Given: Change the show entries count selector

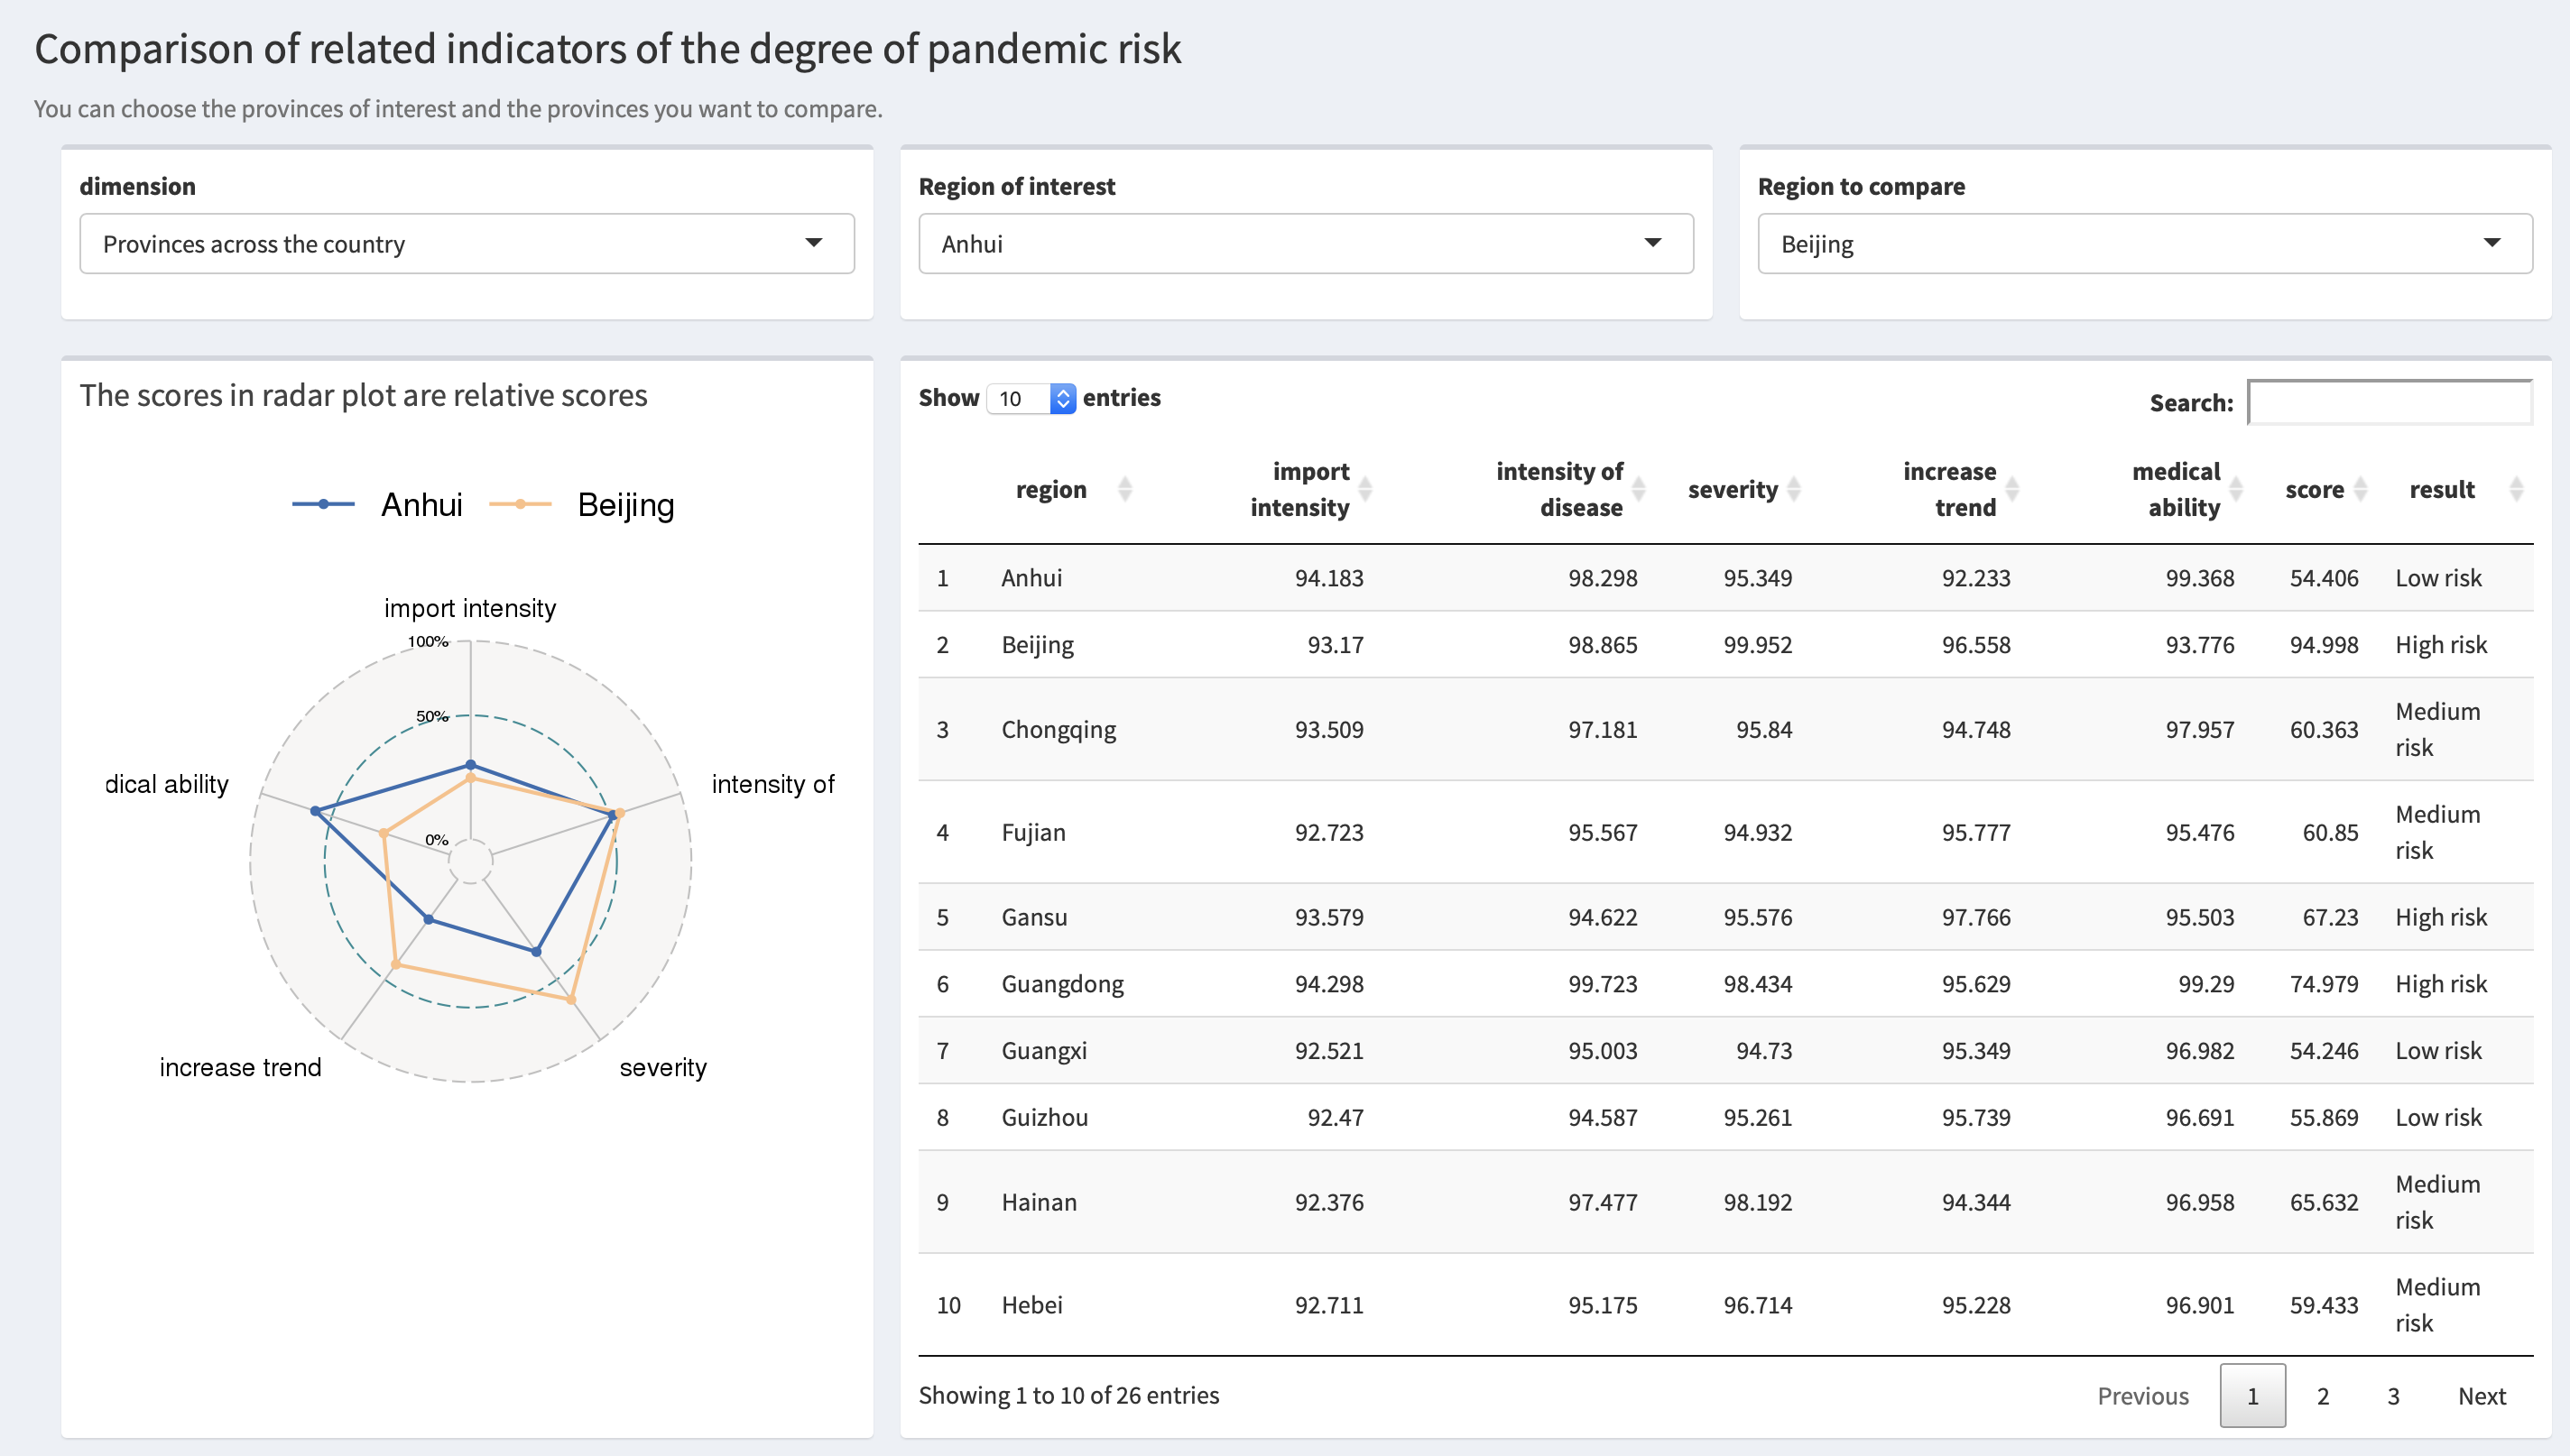Looking at the screenshot, I should [1031, 398].
